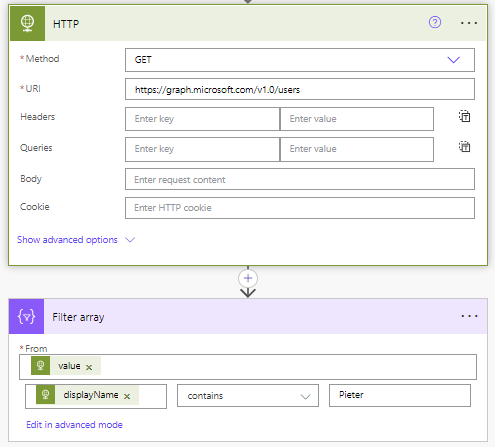Click the Filter array card title
Screen dimensions: 495x447
(x=78, y=317)
